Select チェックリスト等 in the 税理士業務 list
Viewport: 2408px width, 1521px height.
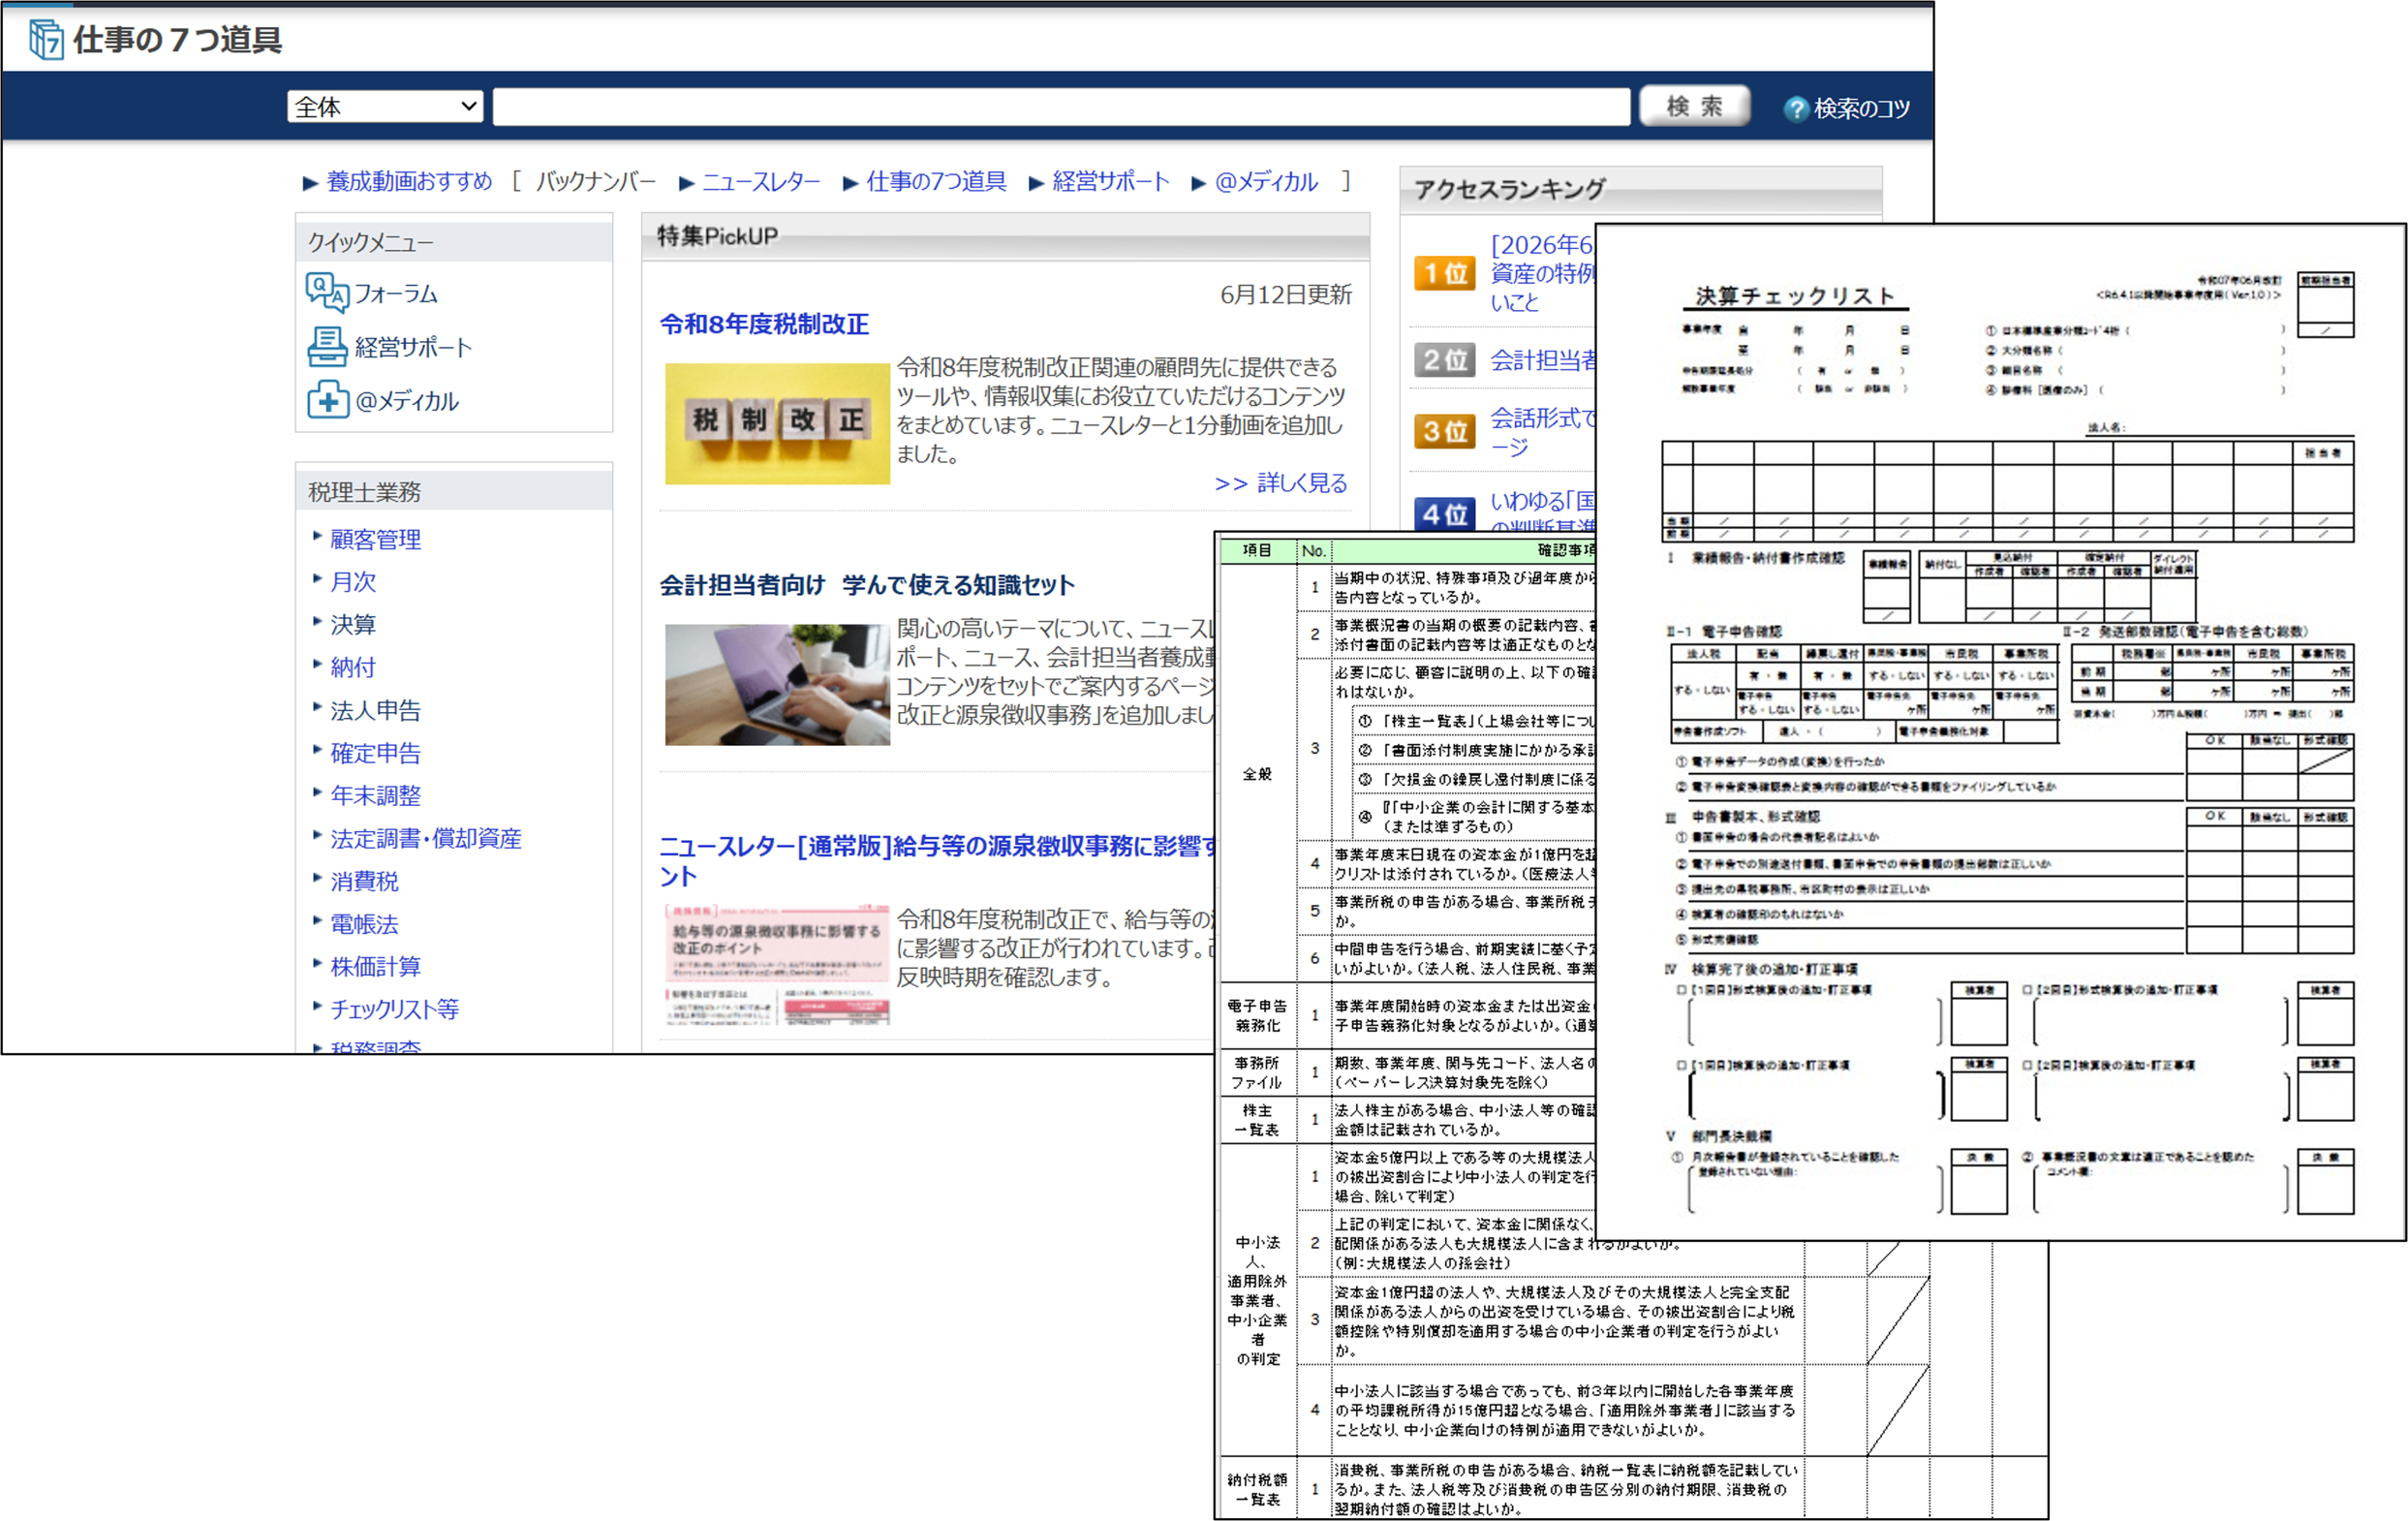[x=395, y=1010]
